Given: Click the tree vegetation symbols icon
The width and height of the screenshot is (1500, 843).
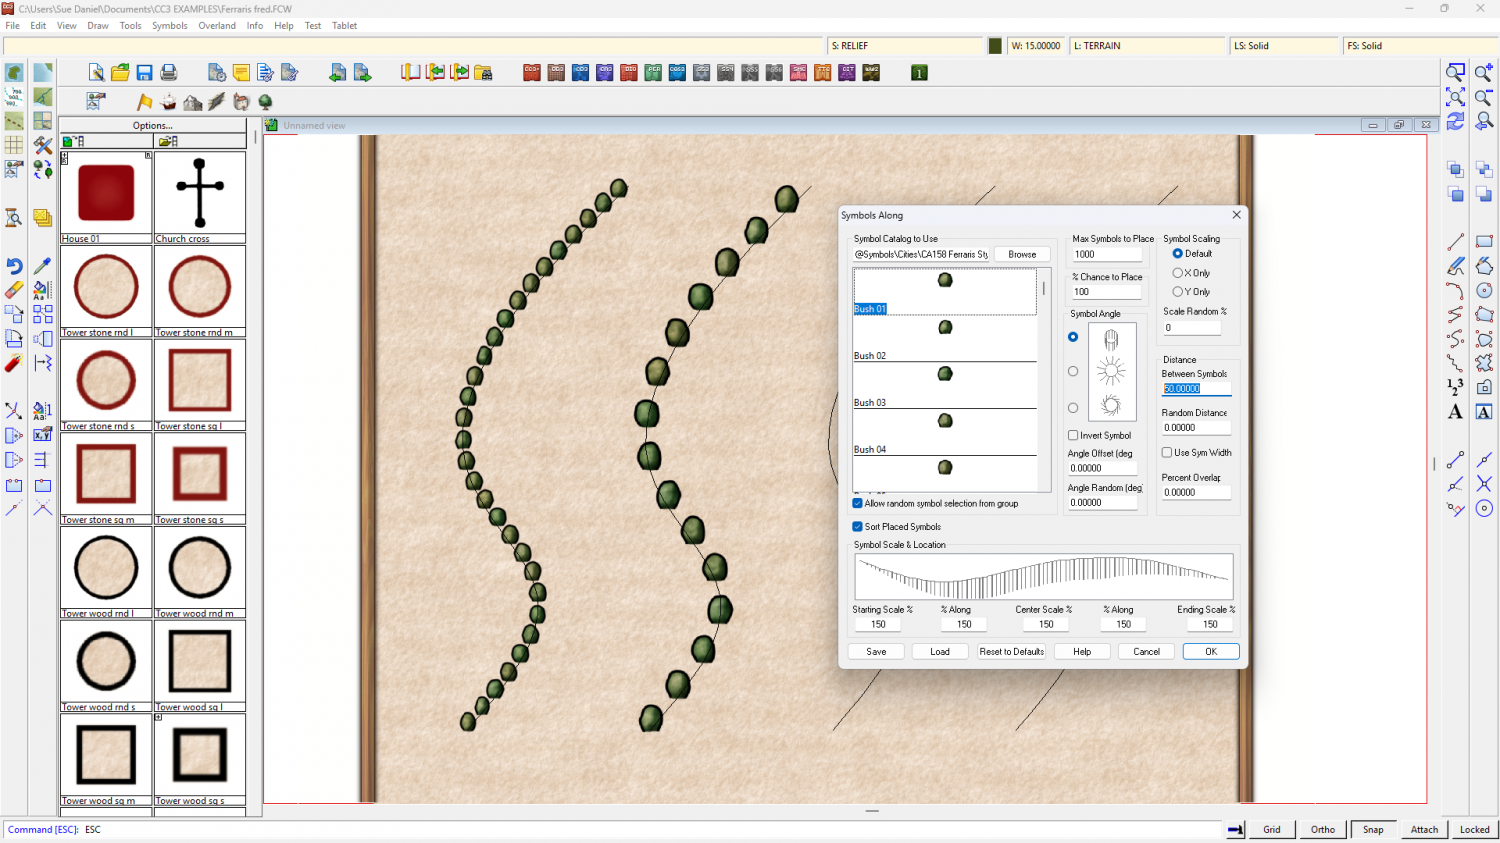Looking at the screenshot, I should click(x=265, y=102).
